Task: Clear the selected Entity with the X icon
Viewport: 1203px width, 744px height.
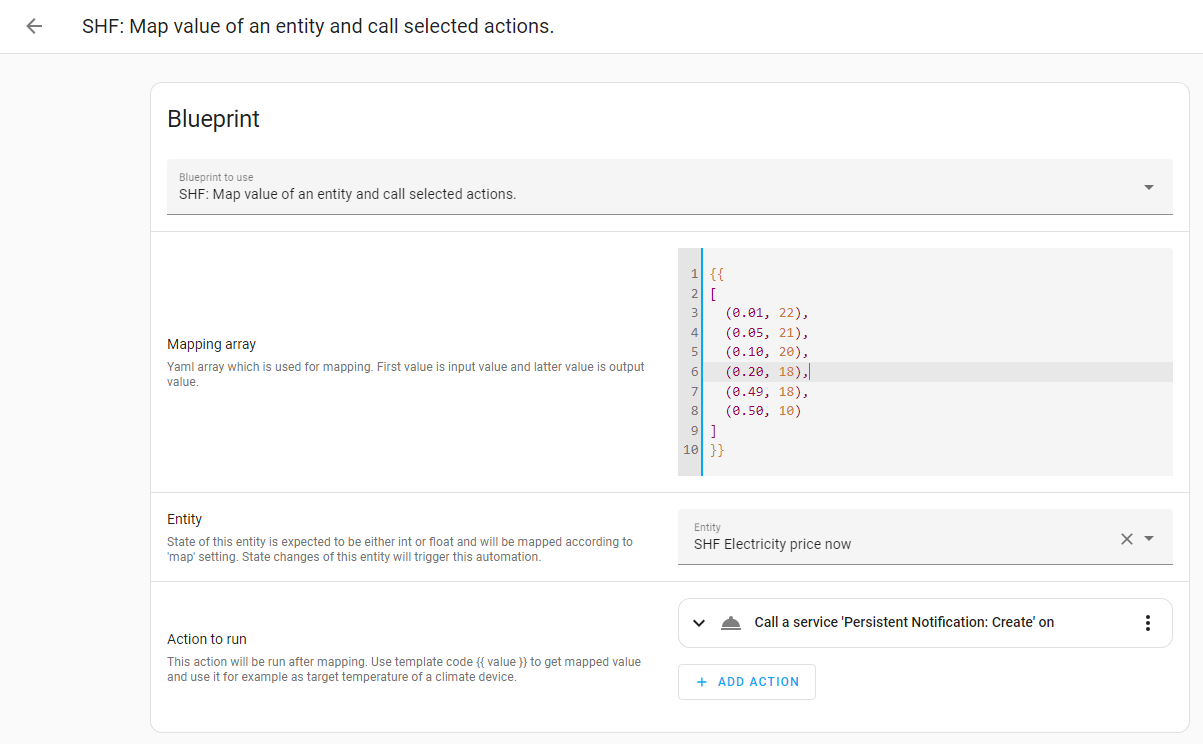Action: tap(1126, 539)
